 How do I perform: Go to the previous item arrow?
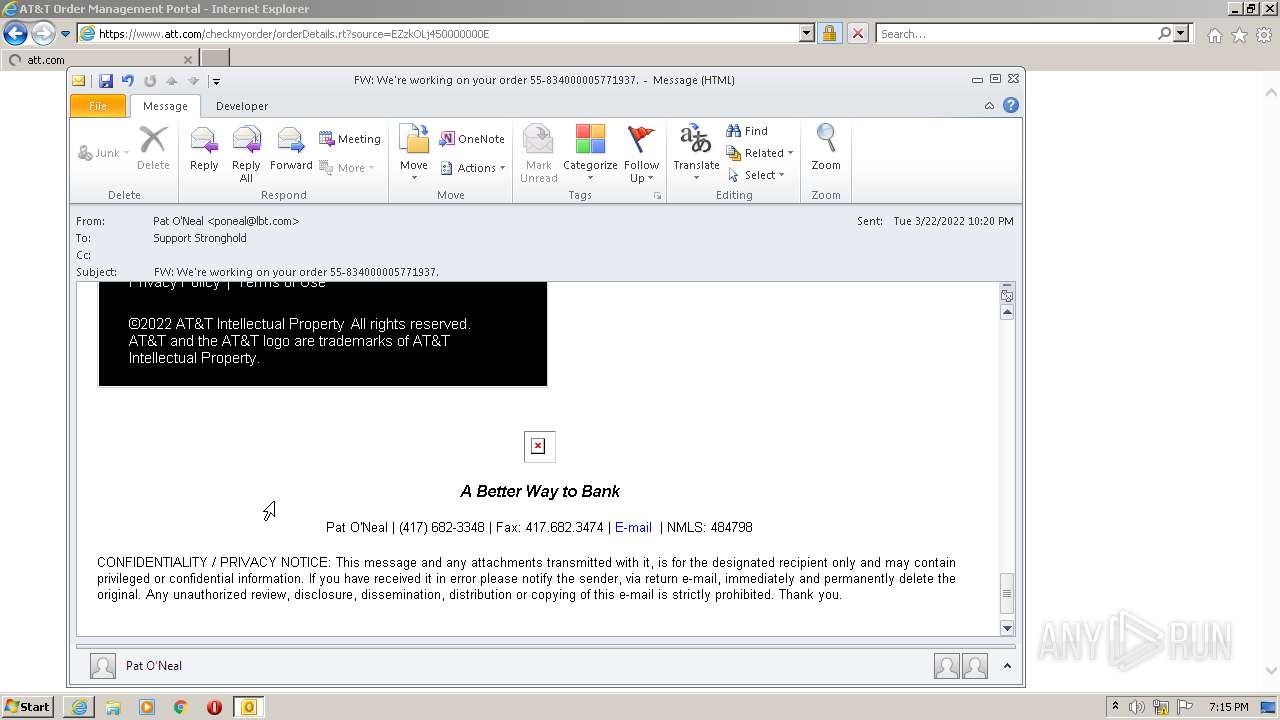click(171, 81)
